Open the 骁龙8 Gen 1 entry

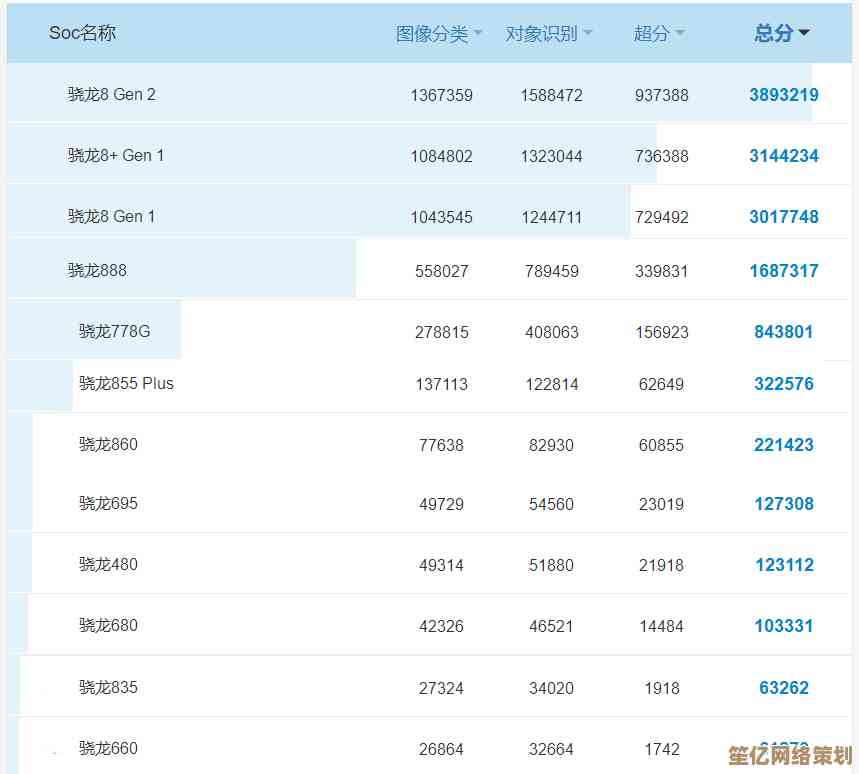pos(111,216)
